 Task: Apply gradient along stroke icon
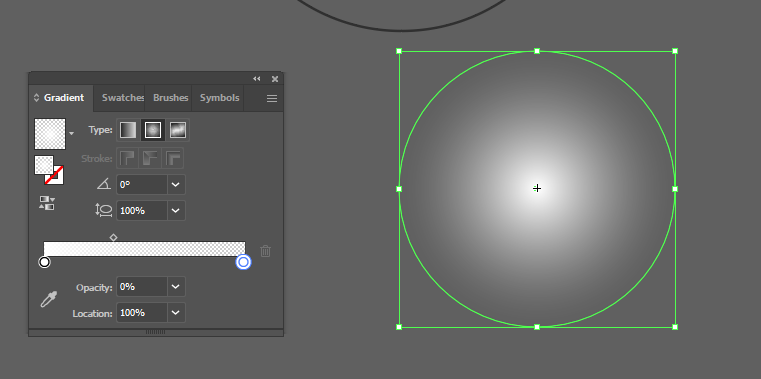[150, 158]
